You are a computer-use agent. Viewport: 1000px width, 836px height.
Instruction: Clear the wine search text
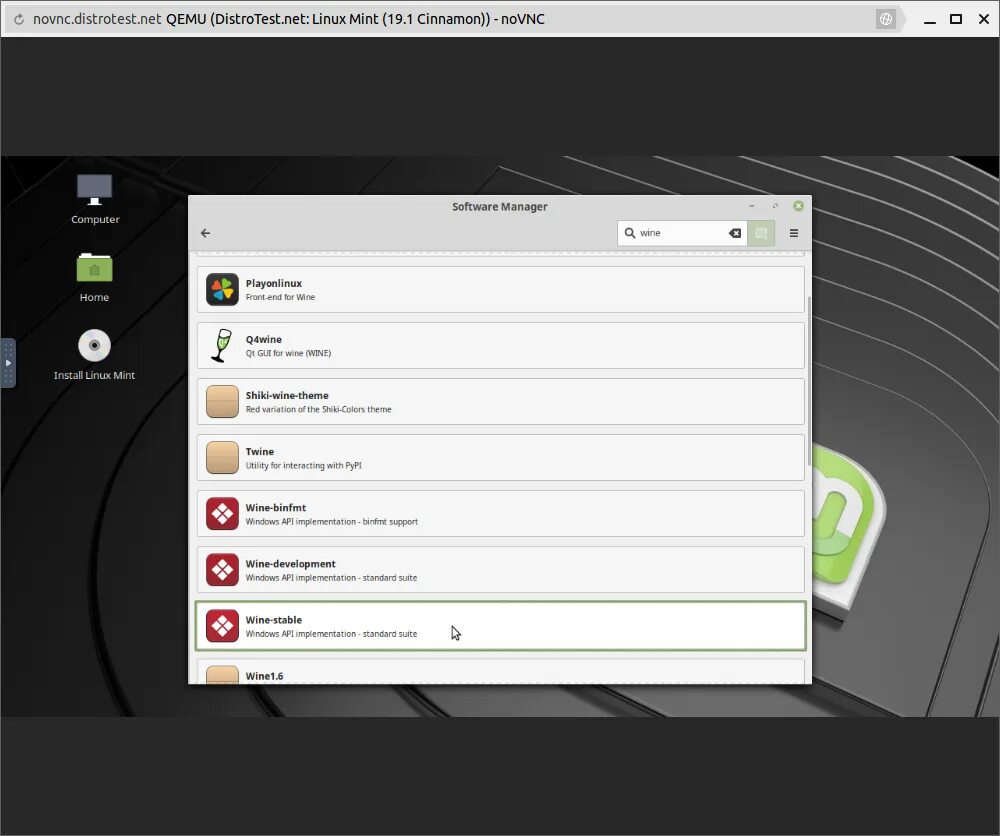tap(735, 233)
